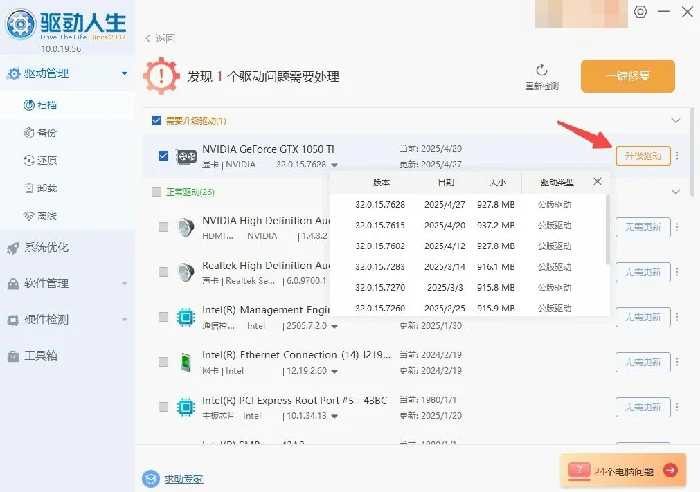Open more options for NVIDIA HD Audio
The image size is (700, 492).
[677, 227]
